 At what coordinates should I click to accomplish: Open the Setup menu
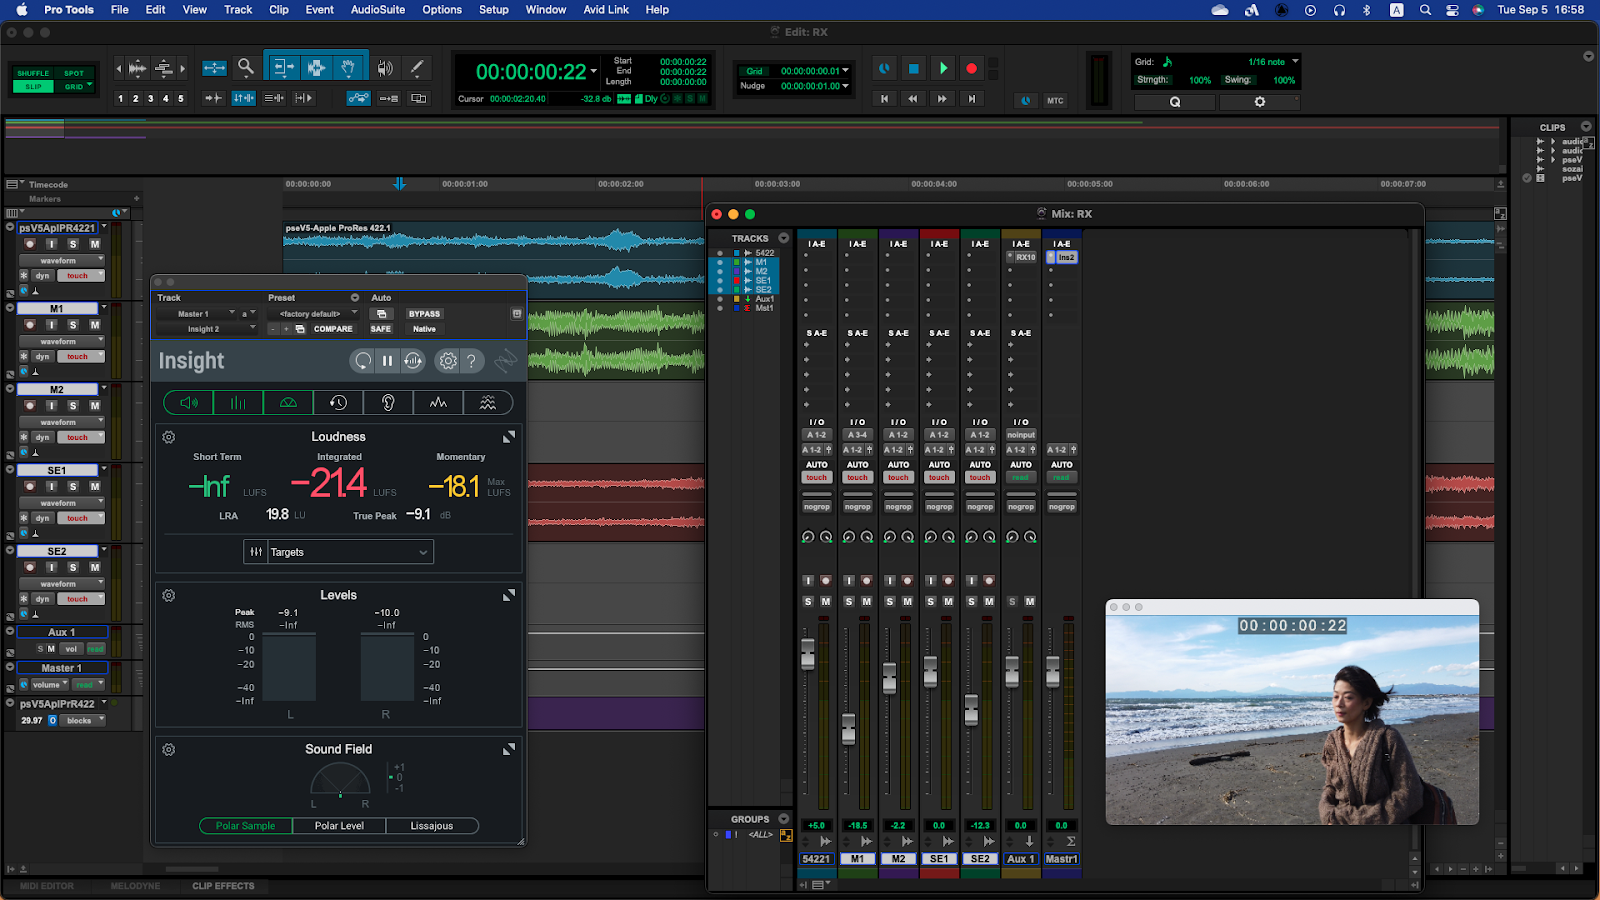494,10
